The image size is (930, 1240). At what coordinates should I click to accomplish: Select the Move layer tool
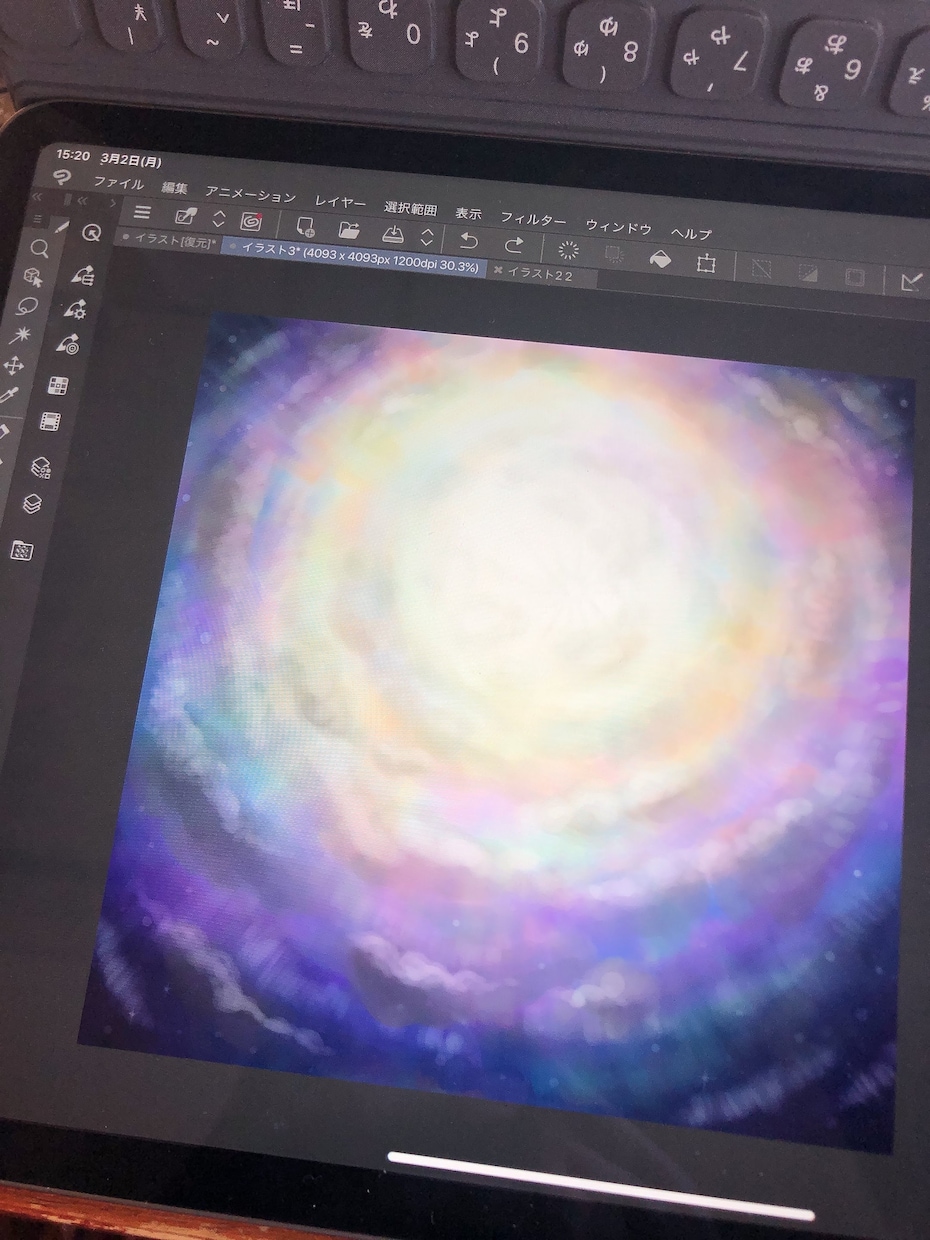click(15, 365)
